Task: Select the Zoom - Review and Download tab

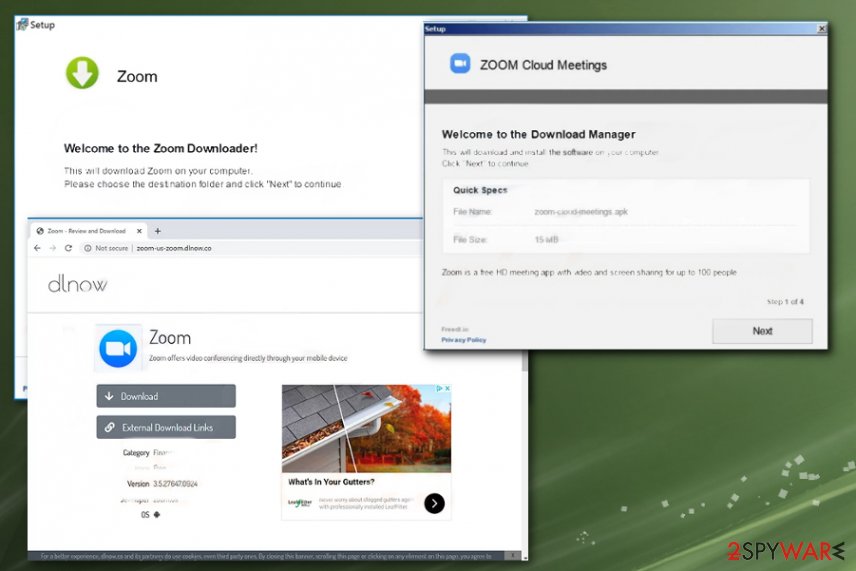Action: [86, 231]
